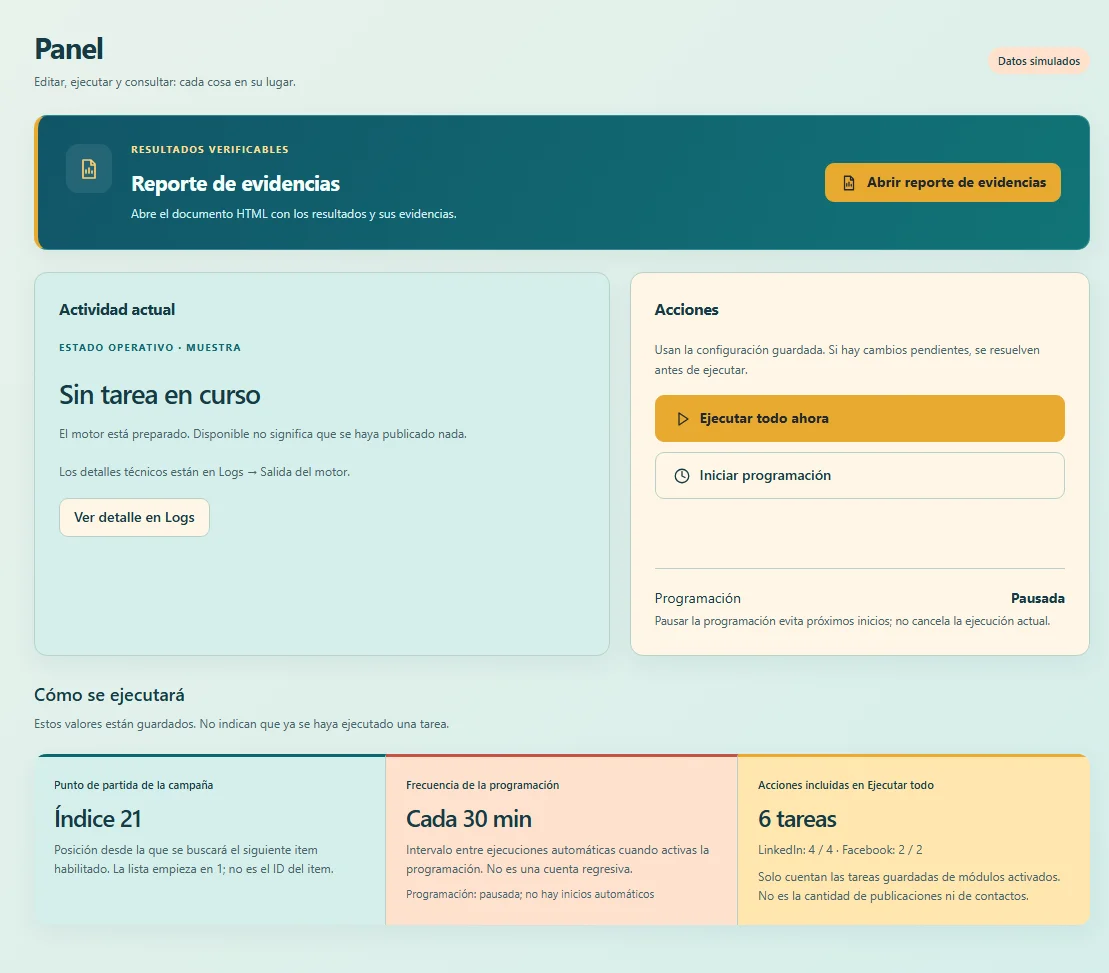The image size is (1109, 973).
Task: Click the Programación label
Action: pyautogui.click(x=697, y=598)
